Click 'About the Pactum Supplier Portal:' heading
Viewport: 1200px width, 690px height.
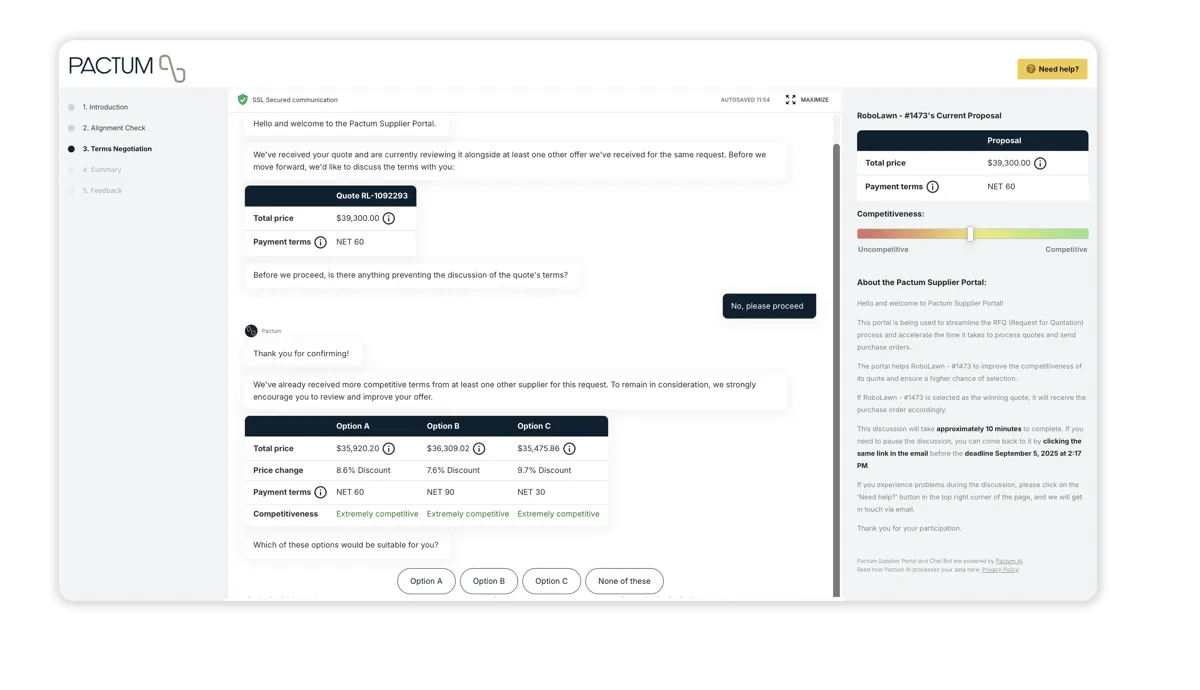pos(921,283)
